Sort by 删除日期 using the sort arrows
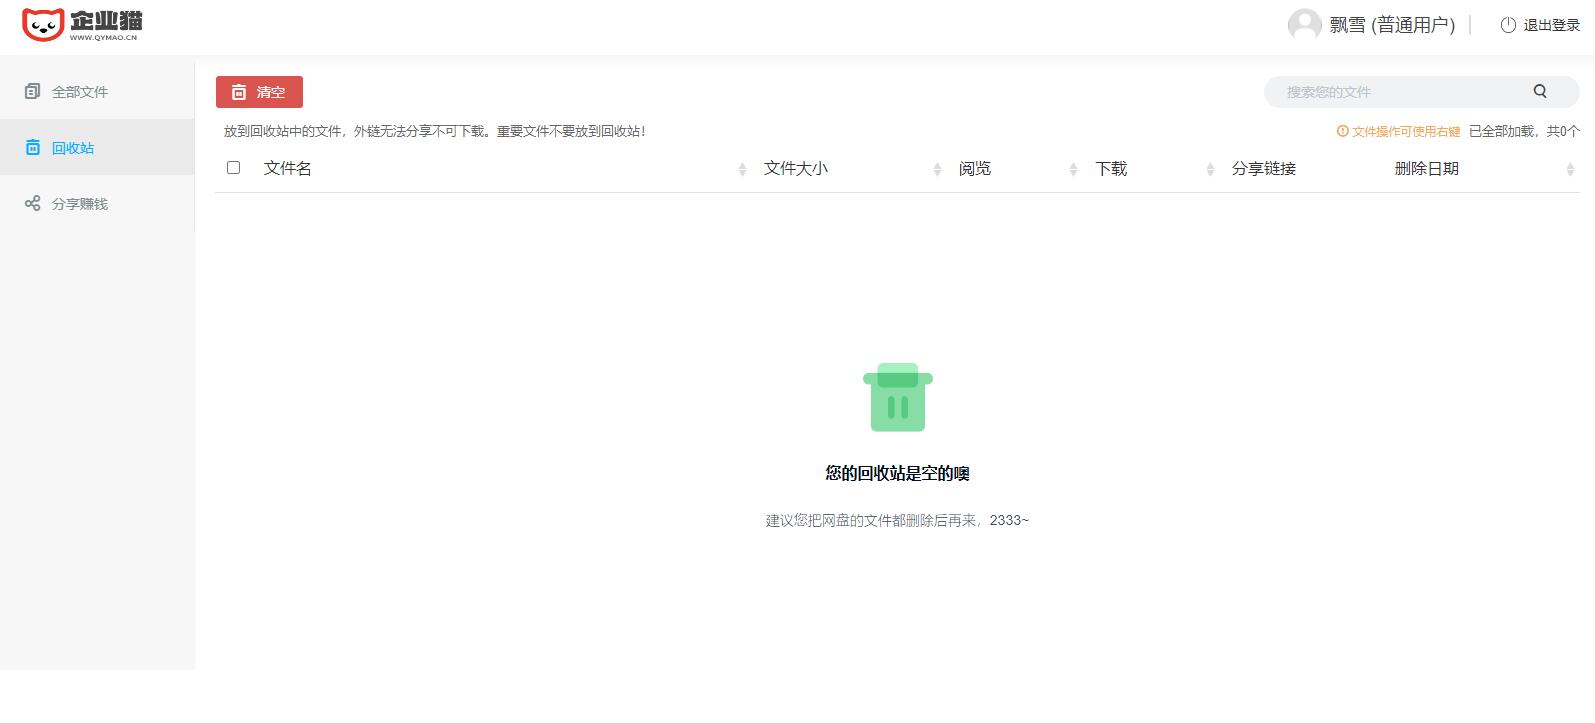 1570,170
